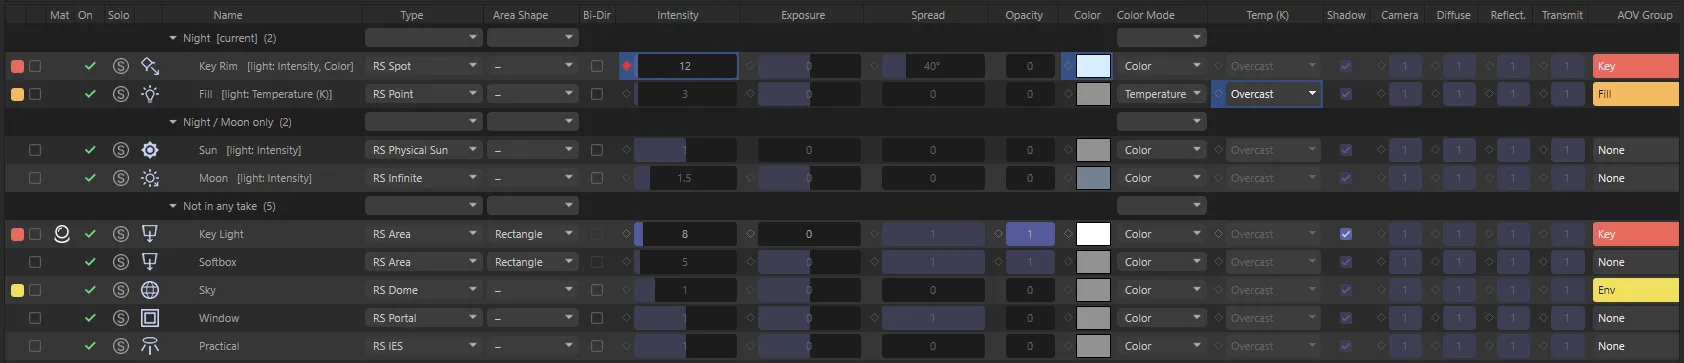Click the Type column header
This screenshot has height=363, width=1684.
click(x=412, y=15)
